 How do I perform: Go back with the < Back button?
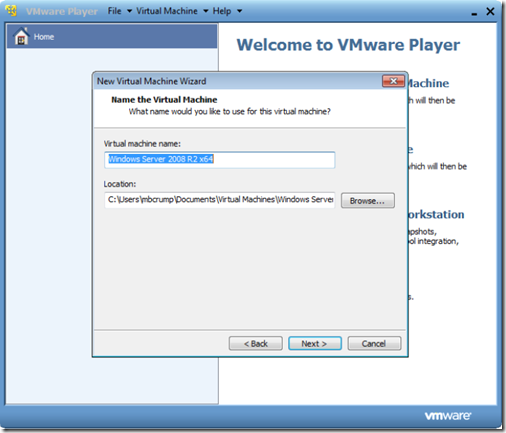point(256,343)
